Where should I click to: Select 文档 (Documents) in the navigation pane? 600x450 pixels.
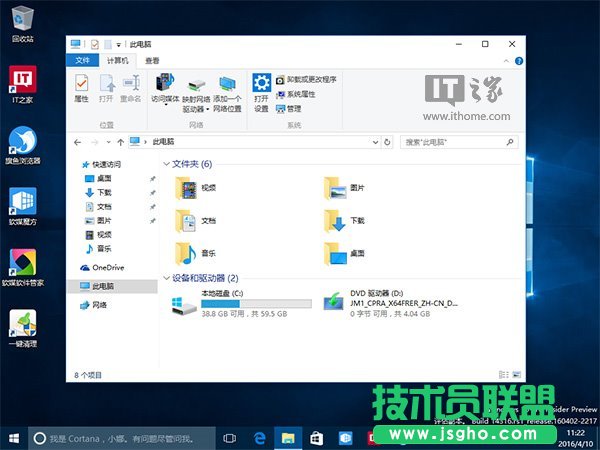[98, 207]
